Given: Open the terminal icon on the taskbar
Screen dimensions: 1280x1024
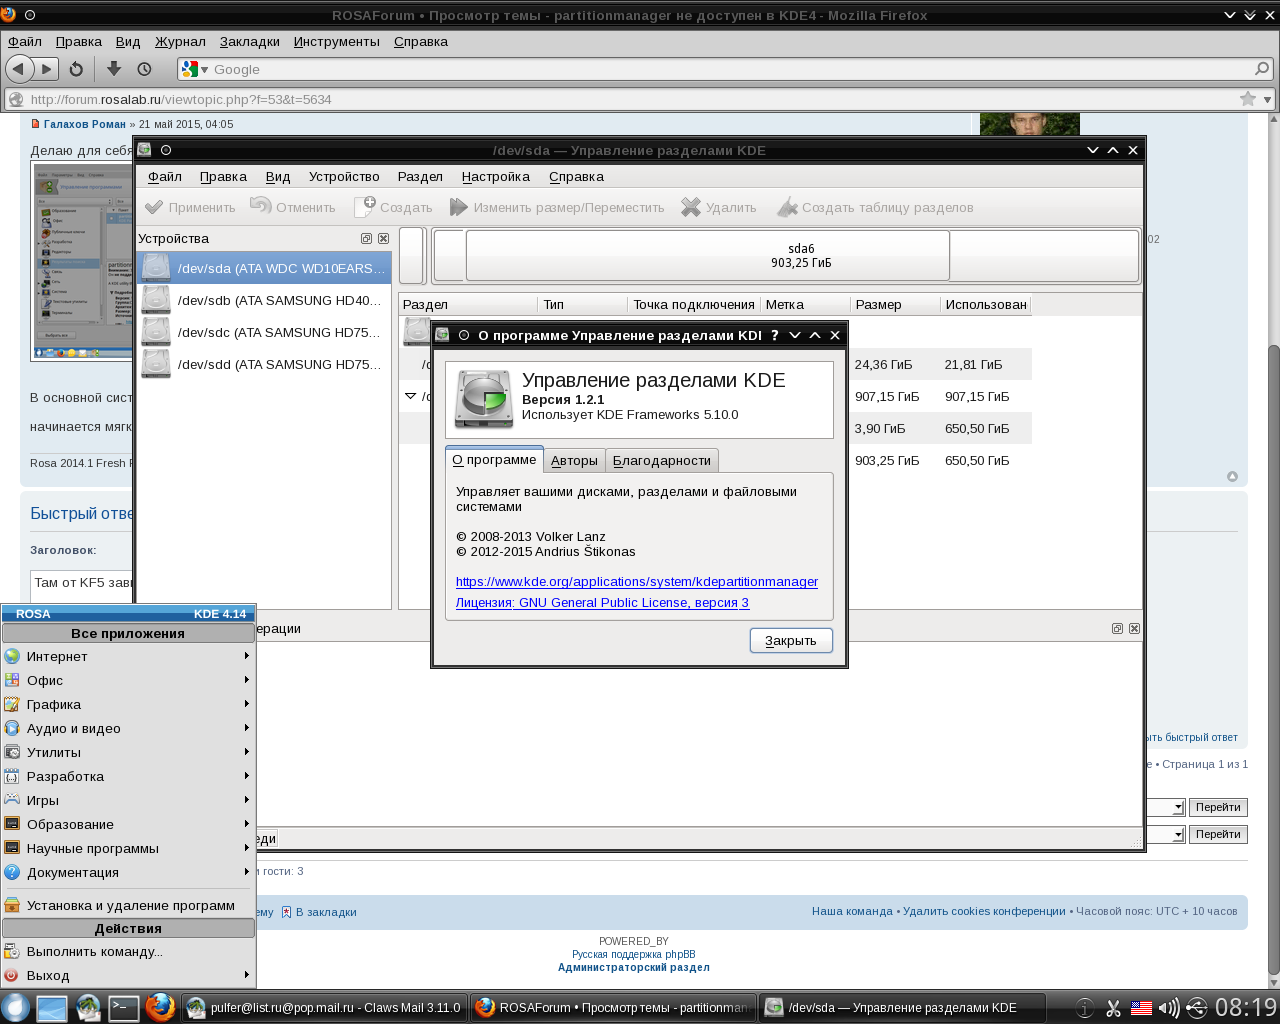Looking at the screenshot, I should (124, 1007).
